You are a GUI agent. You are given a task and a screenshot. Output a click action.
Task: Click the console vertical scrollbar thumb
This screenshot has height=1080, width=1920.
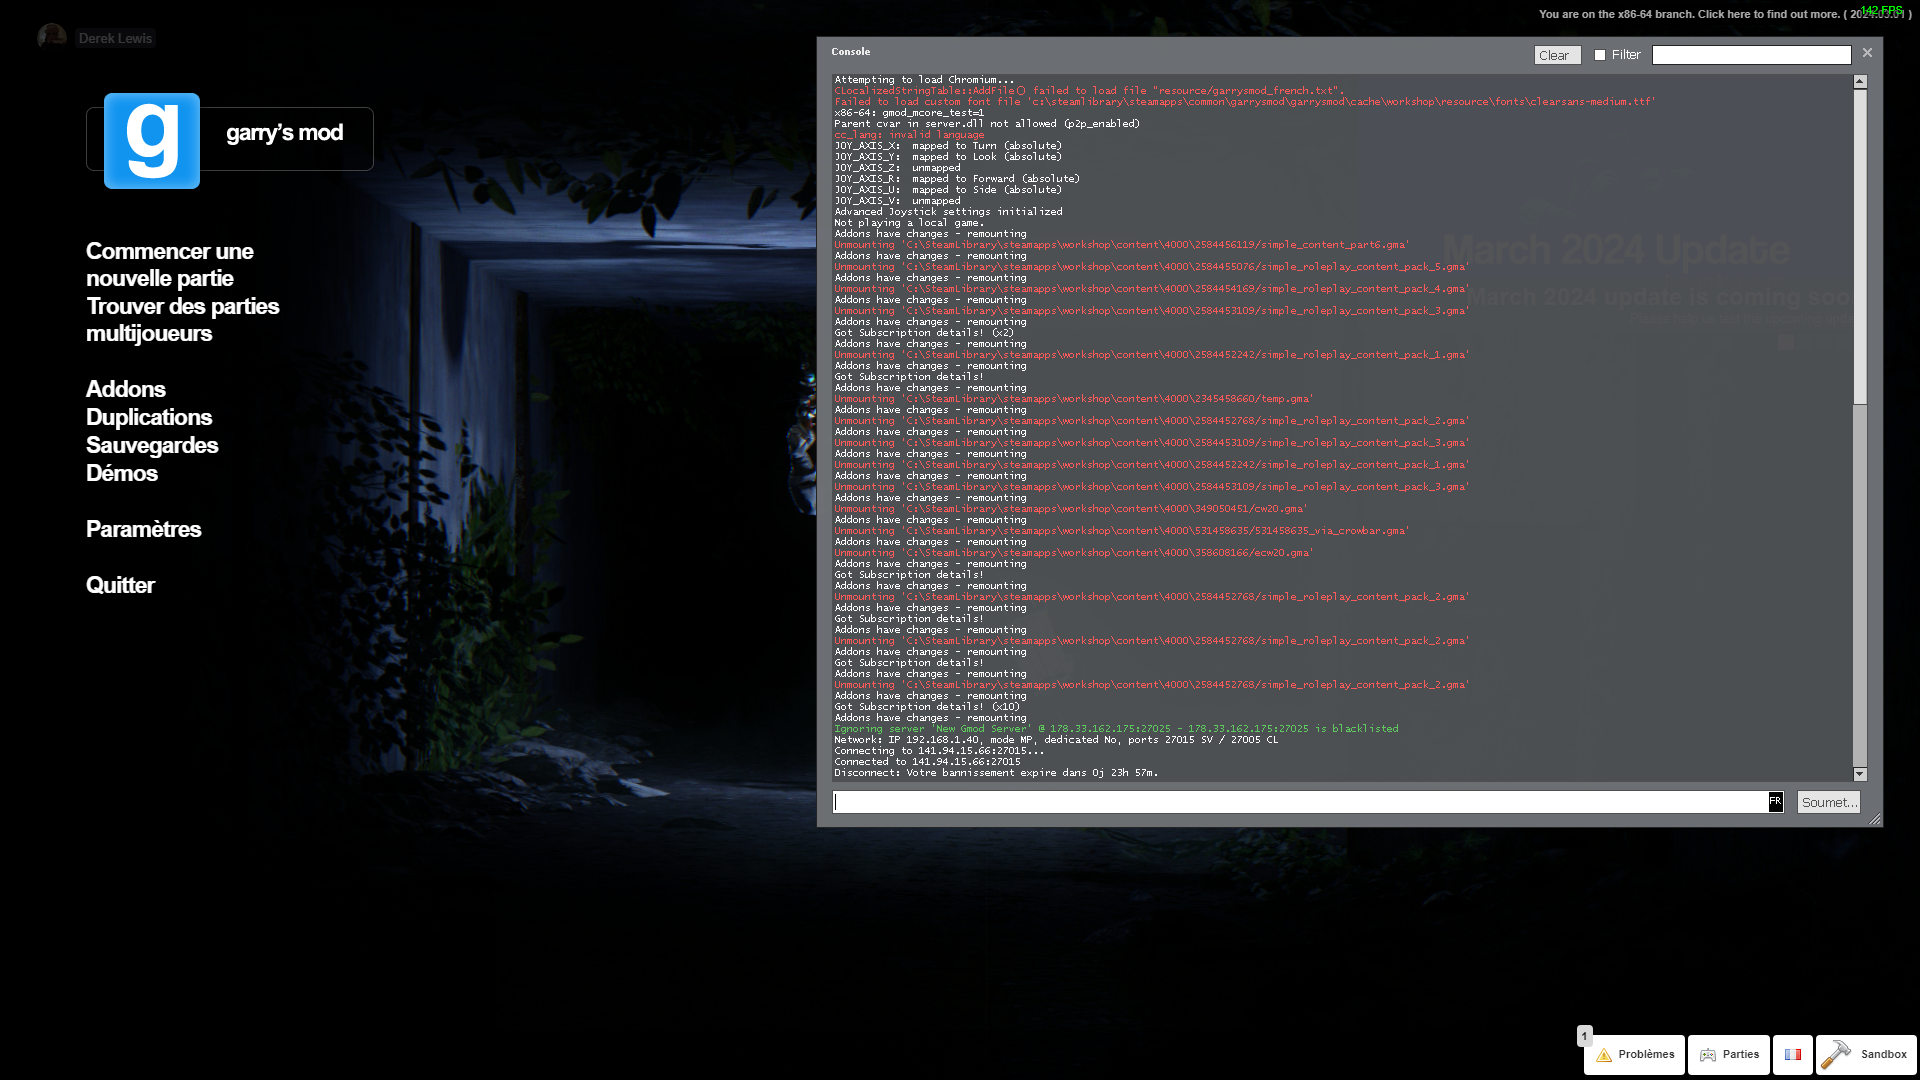(x=1860, y=247)
